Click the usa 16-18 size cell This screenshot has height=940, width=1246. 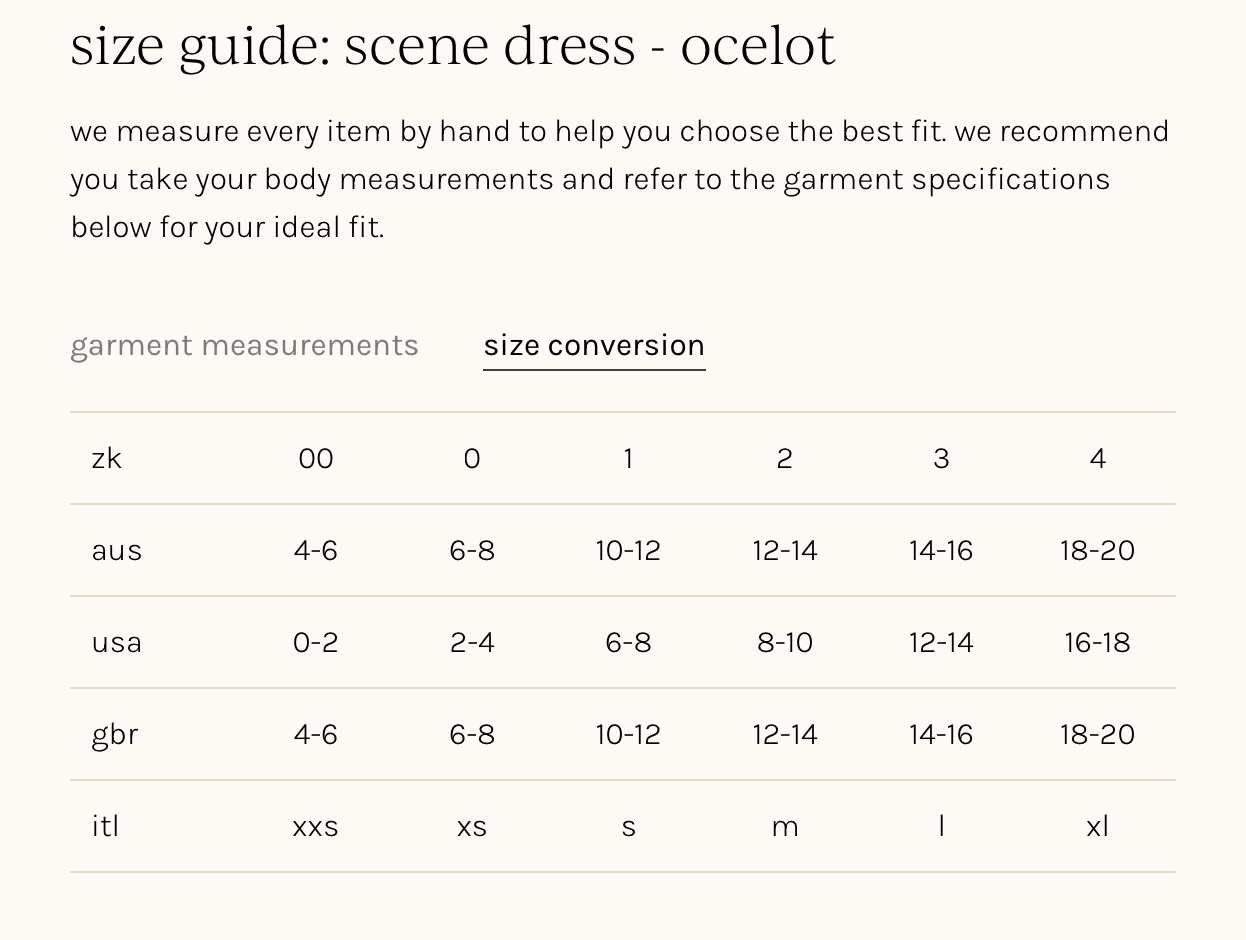pos(1097,642)
